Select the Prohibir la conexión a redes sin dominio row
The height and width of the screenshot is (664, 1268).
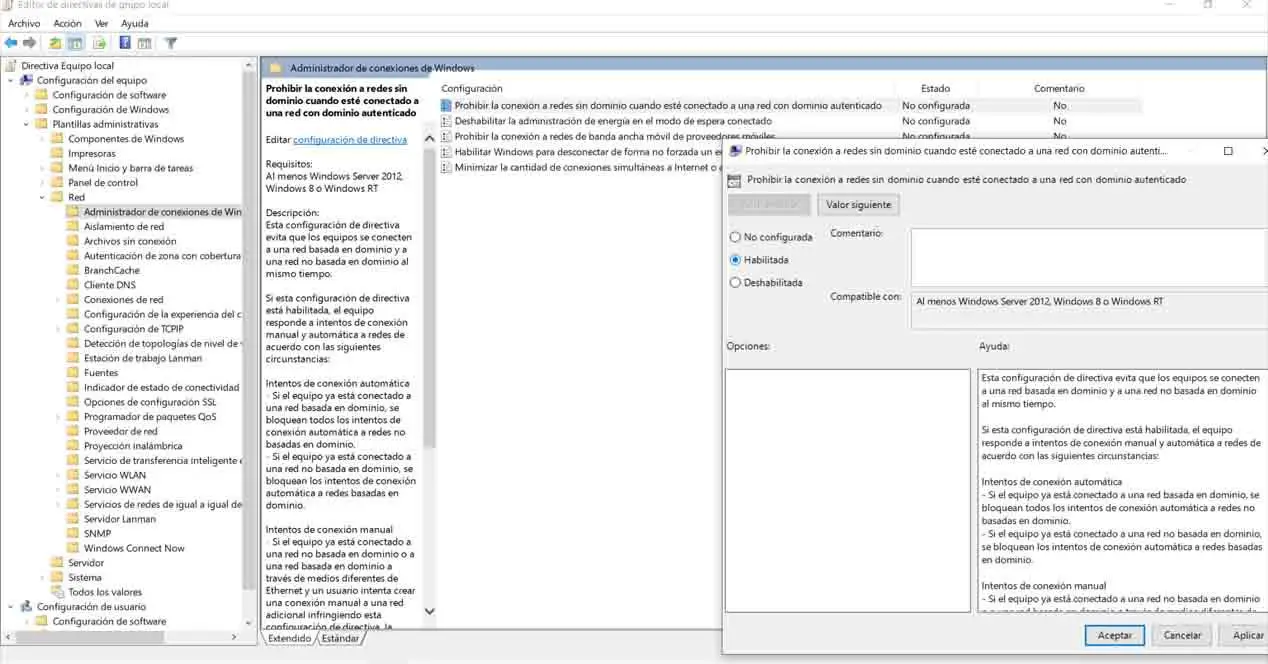point(790,105)
